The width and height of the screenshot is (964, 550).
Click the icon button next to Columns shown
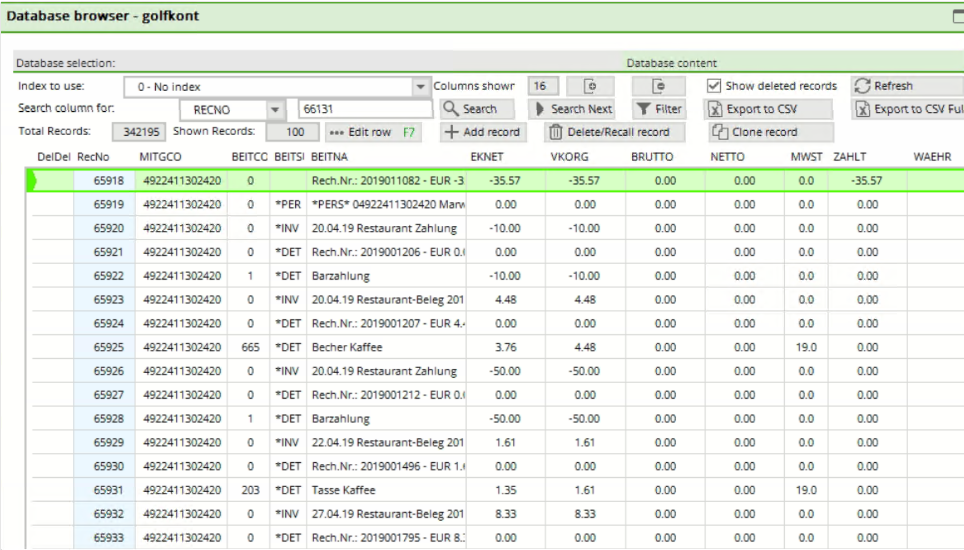590,86
